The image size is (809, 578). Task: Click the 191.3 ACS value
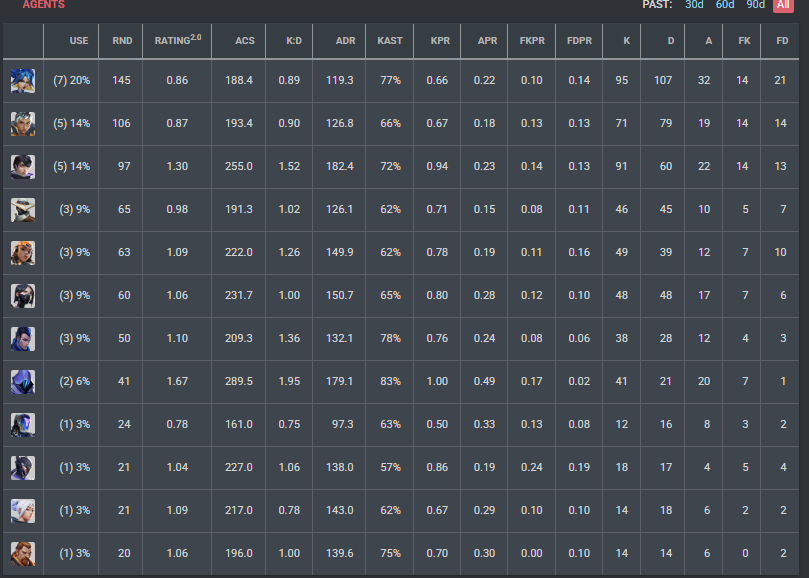click(x=239, y=209)
